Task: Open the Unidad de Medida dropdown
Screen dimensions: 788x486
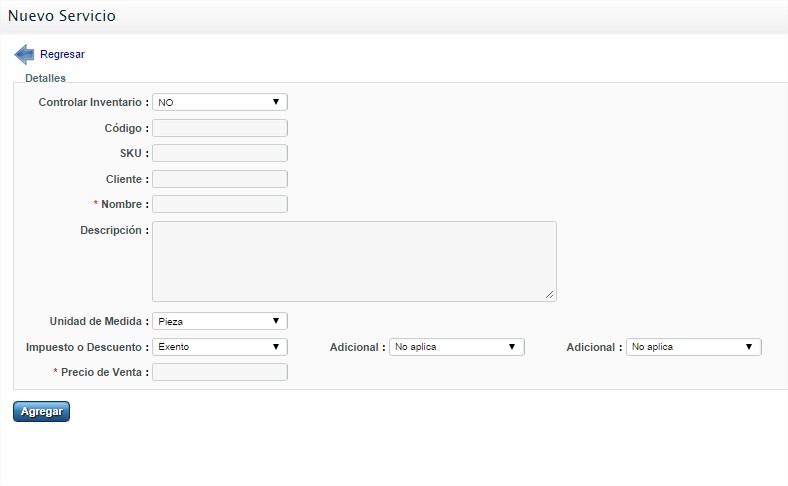Action: pyautogui.click(x=220, y=321)
